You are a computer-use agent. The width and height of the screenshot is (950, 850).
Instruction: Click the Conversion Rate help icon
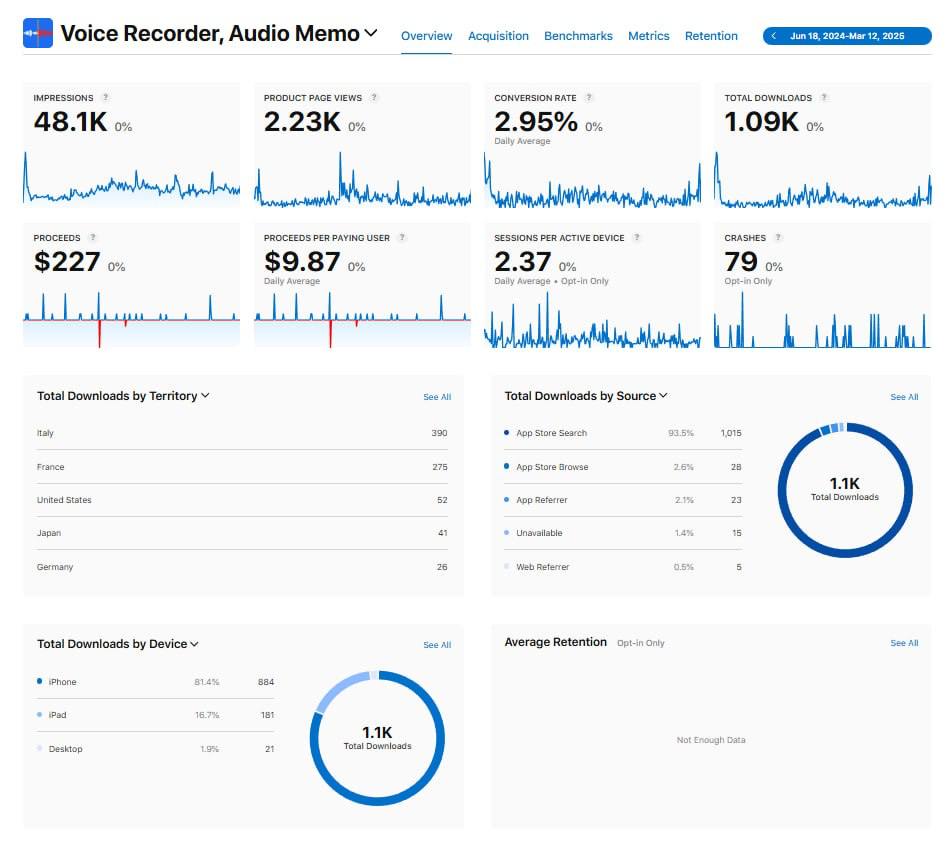(589, 98)
